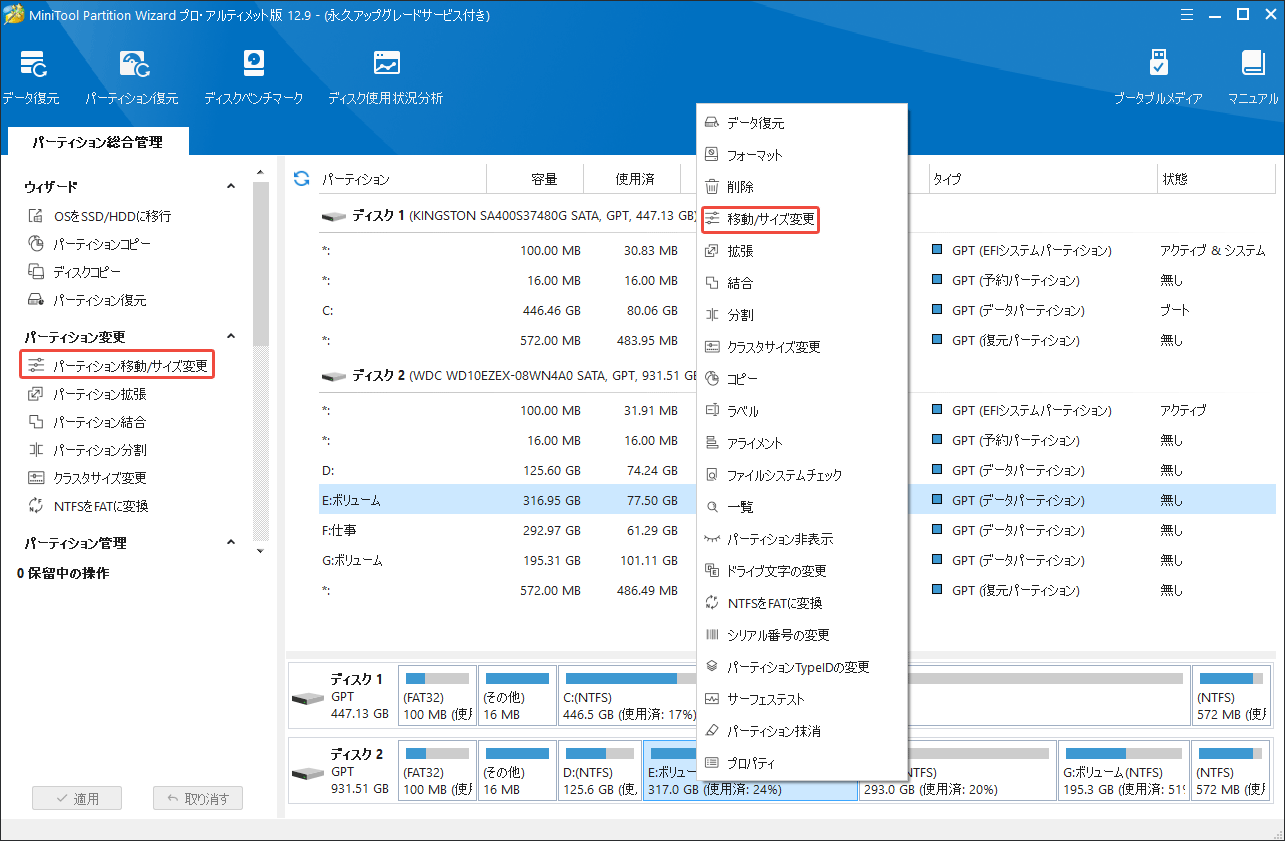This screenshot has width=1285, height=841.
Task: Choose パーティション結合 in the sidebar
Action: (x=87, y=422)
